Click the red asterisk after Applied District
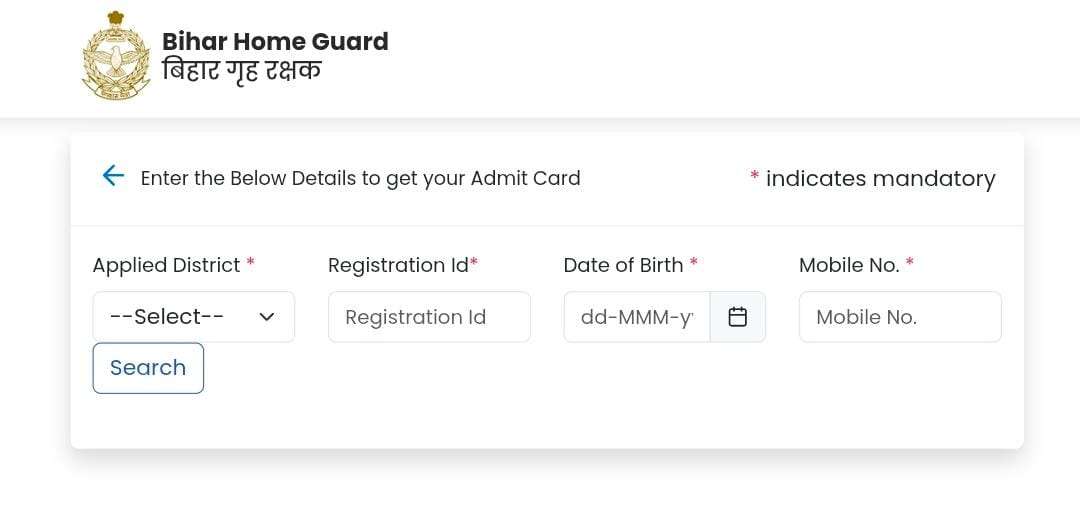The height and width of the screenshot is (507, 1080). click(251, 262)
